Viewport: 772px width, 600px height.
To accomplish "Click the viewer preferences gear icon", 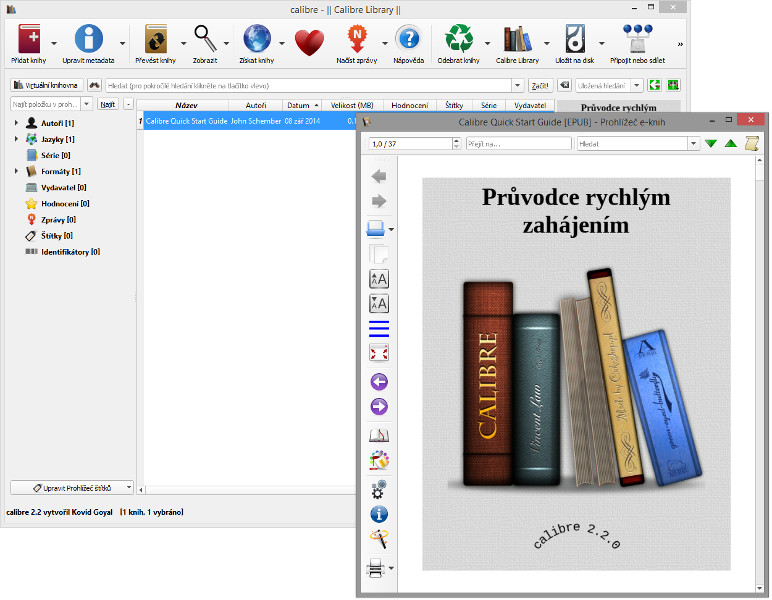I will tap(379, 490).
